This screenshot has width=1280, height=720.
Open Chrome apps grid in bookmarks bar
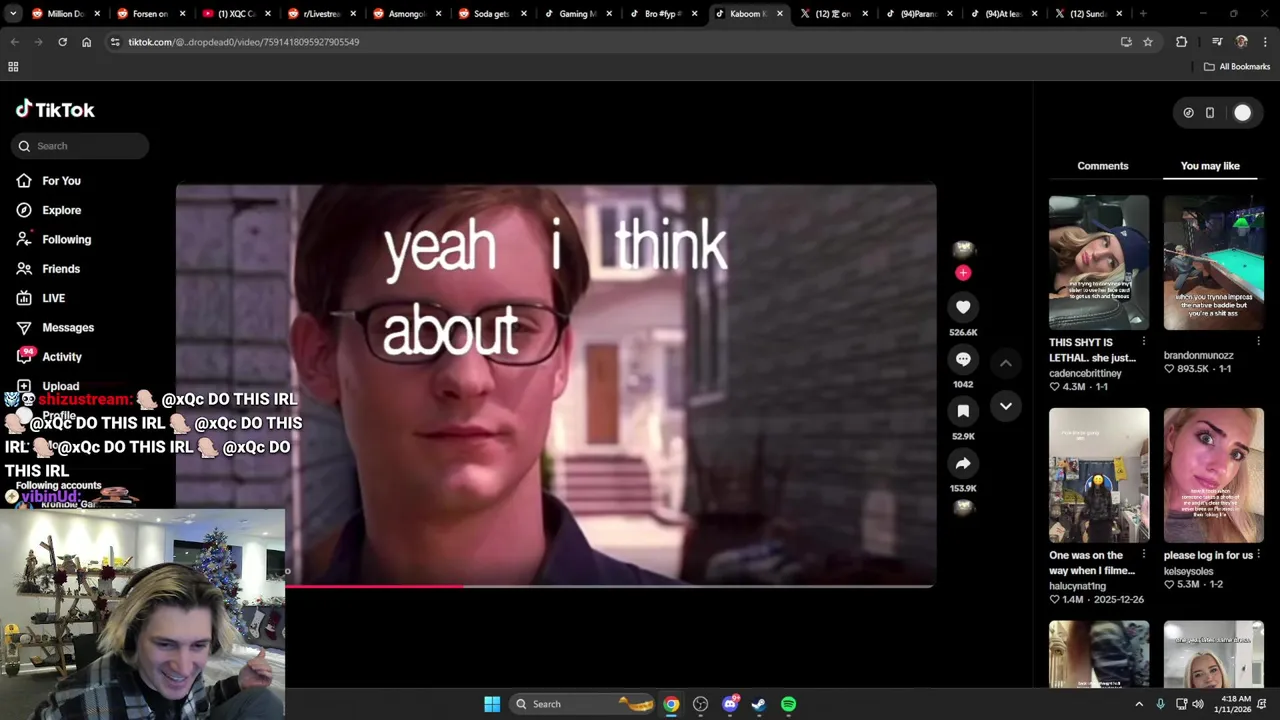(13, 67)
